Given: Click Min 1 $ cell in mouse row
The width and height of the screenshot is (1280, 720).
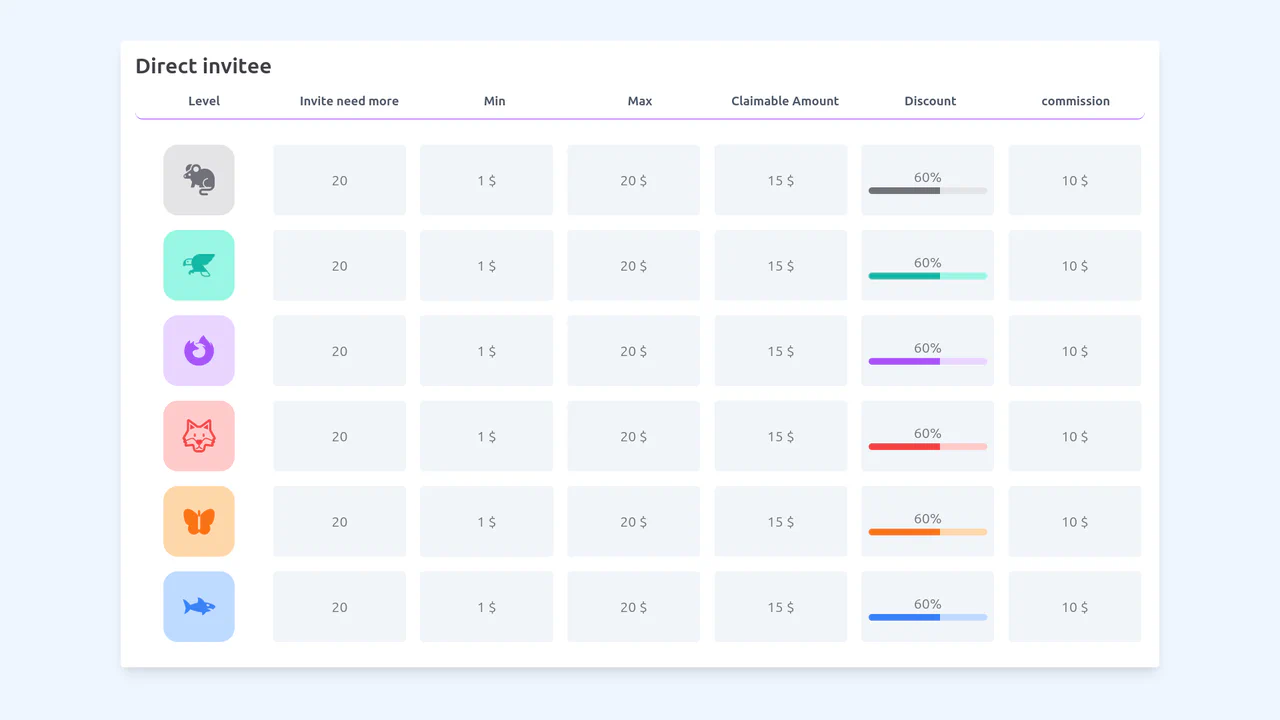Looking at the screenshot, I should 487,180.
